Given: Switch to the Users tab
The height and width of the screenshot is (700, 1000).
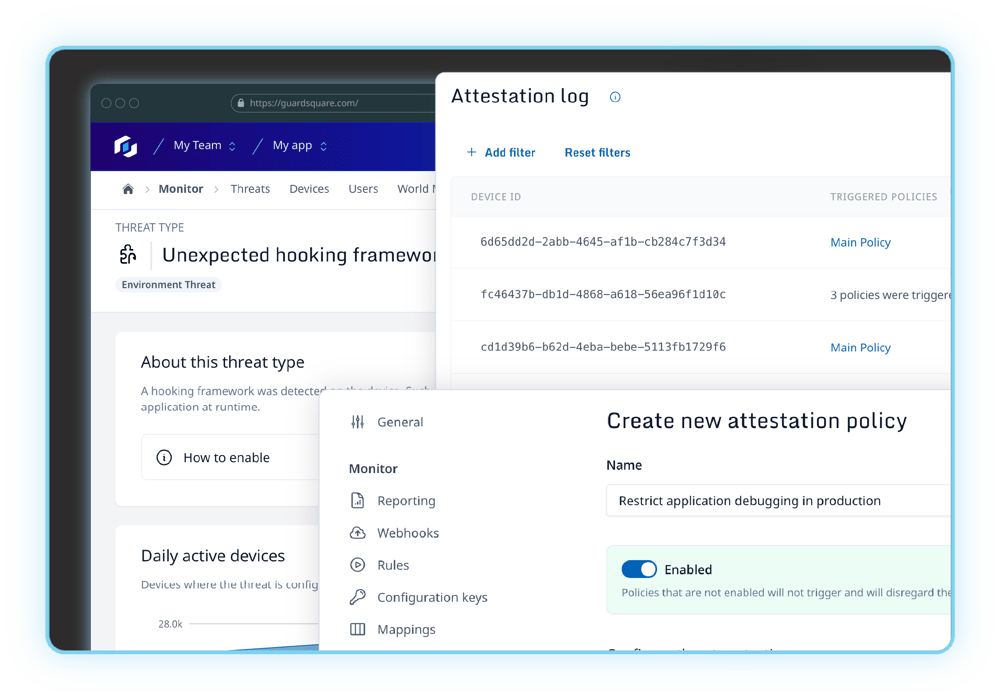Looking at the screenshot, I should click(x=363, y=189).
